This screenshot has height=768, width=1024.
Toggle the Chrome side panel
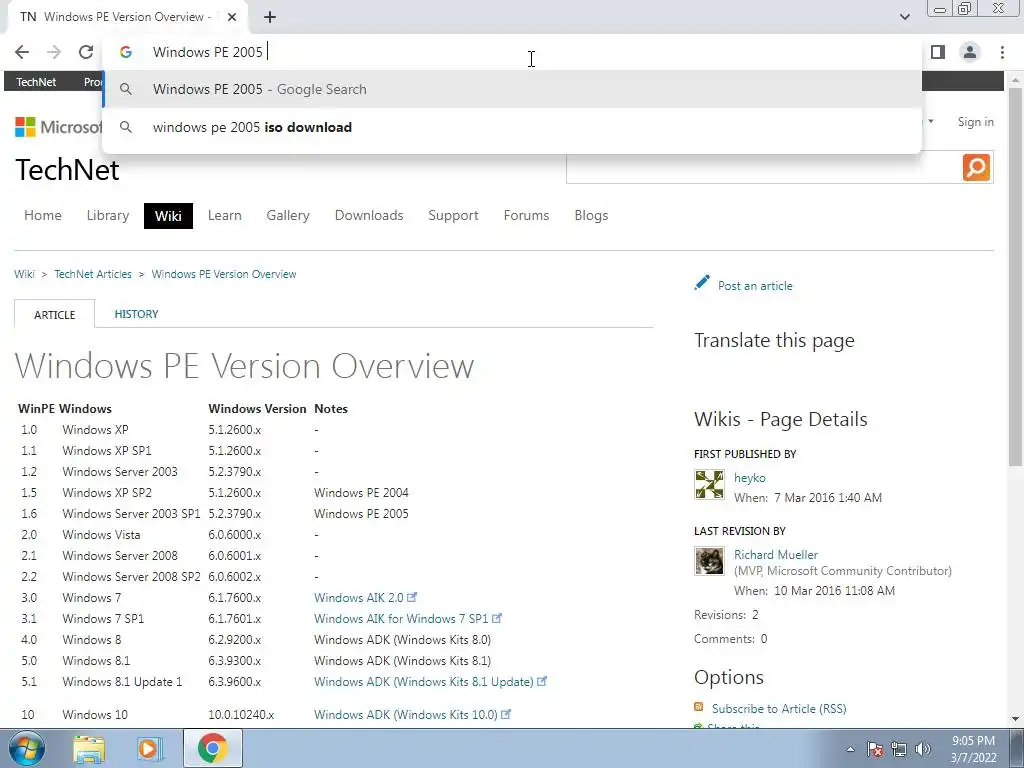[x=938, y=52]
